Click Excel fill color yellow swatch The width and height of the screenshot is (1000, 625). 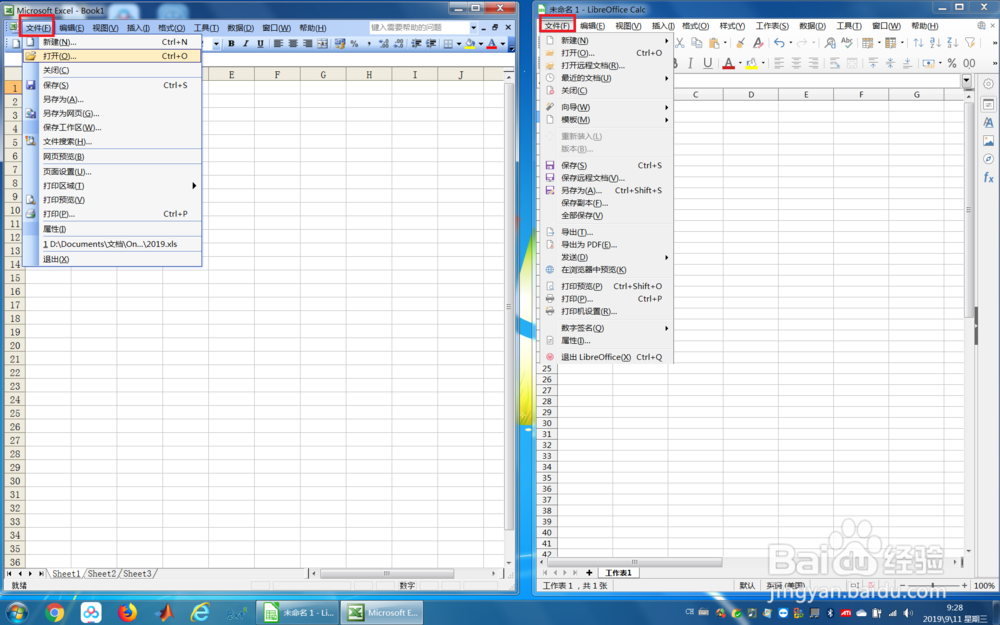[471, 43]
